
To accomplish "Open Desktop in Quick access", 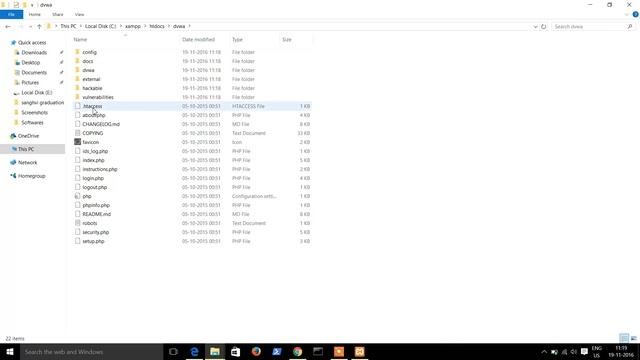I will point(31,62).
